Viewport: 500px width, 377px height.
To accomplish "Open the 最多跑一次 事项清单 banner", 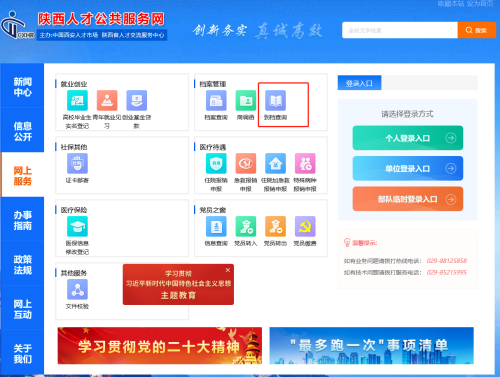I will coord(371,345).
